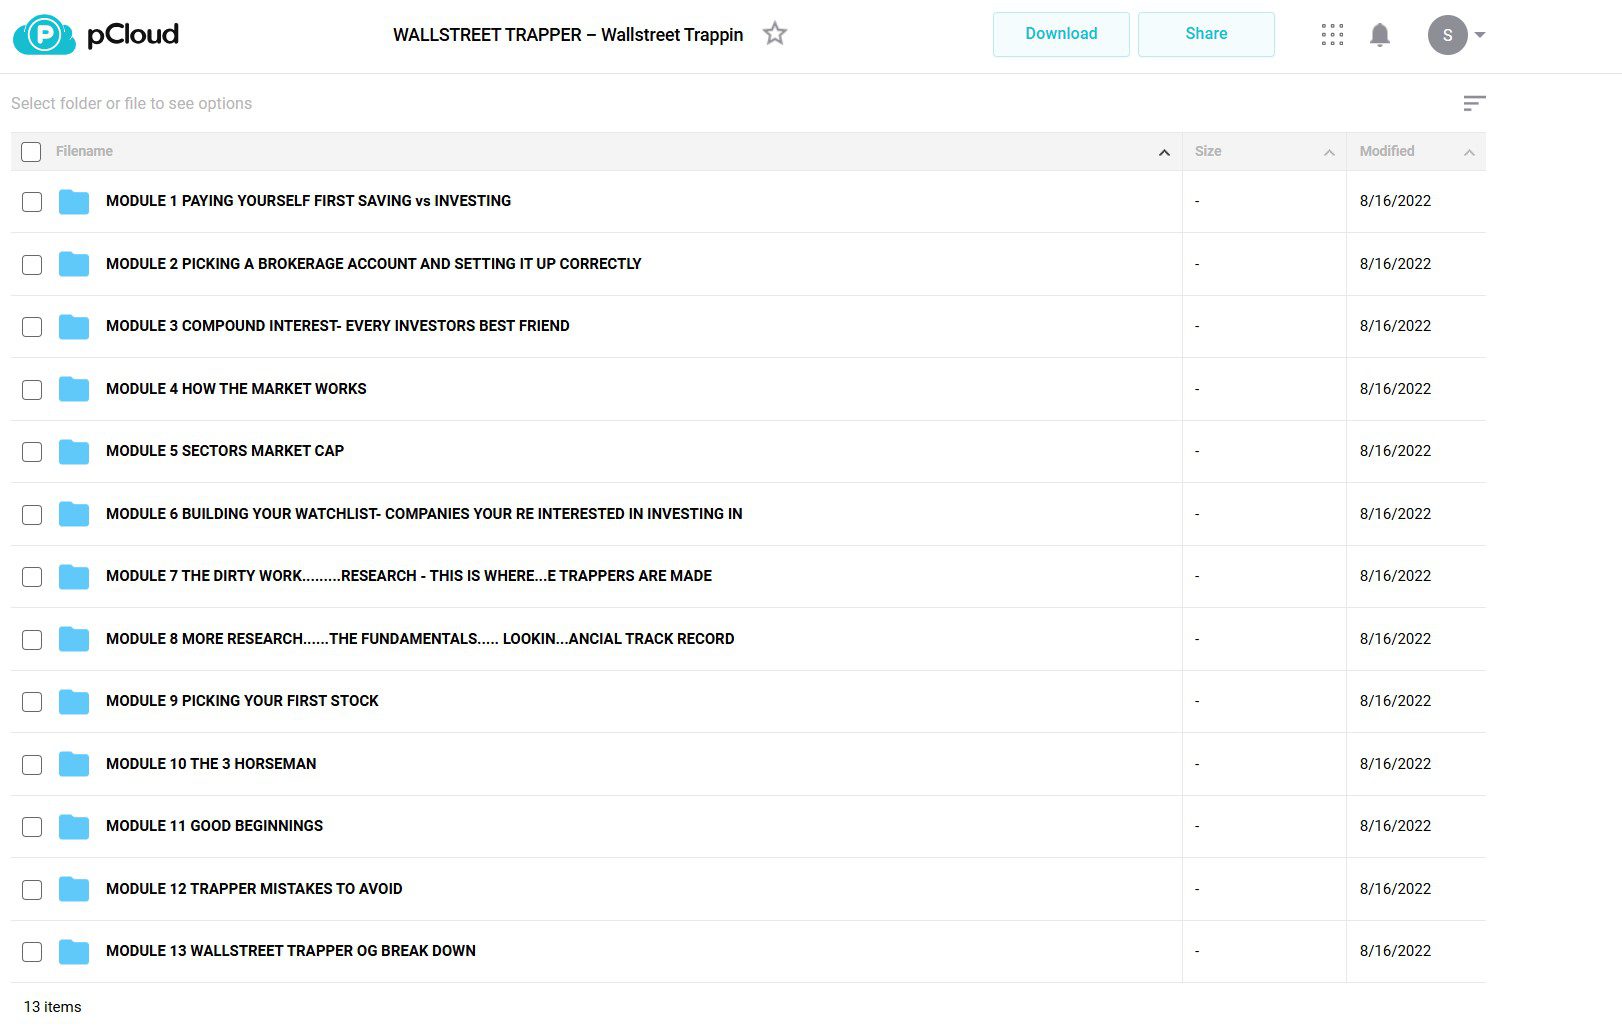1622x1027 pixels.
Task: Check the MODULE 1 PAYING YOURSELF FIRST checkbox
Action: [32, 202]
